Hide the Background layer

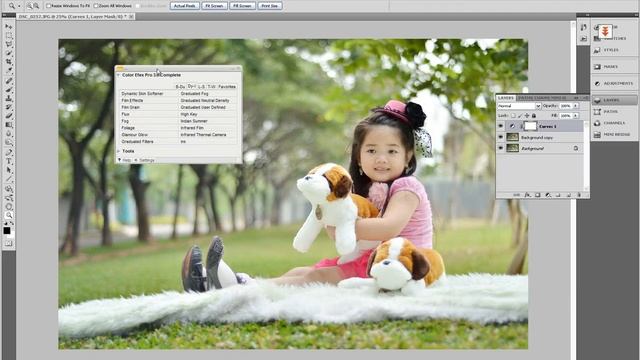tap(501, 148)
